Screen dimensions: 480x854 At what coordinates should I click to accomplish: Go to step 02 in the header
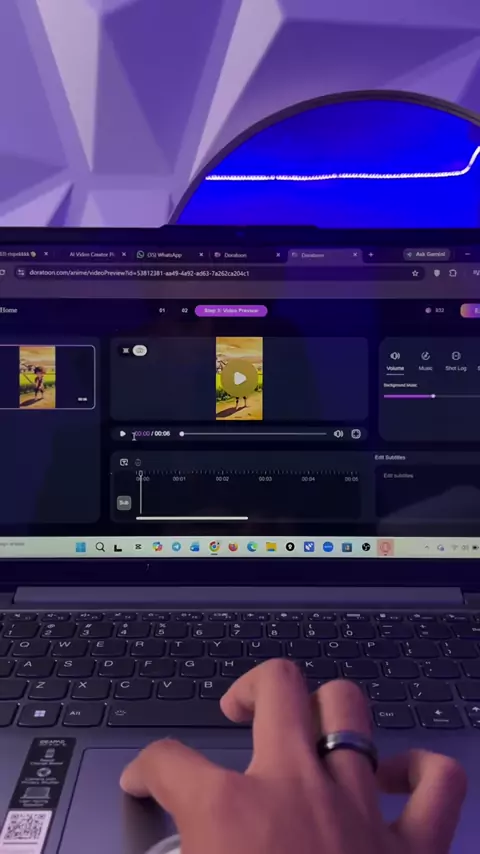pyautogui.click(x=184, y=310)
